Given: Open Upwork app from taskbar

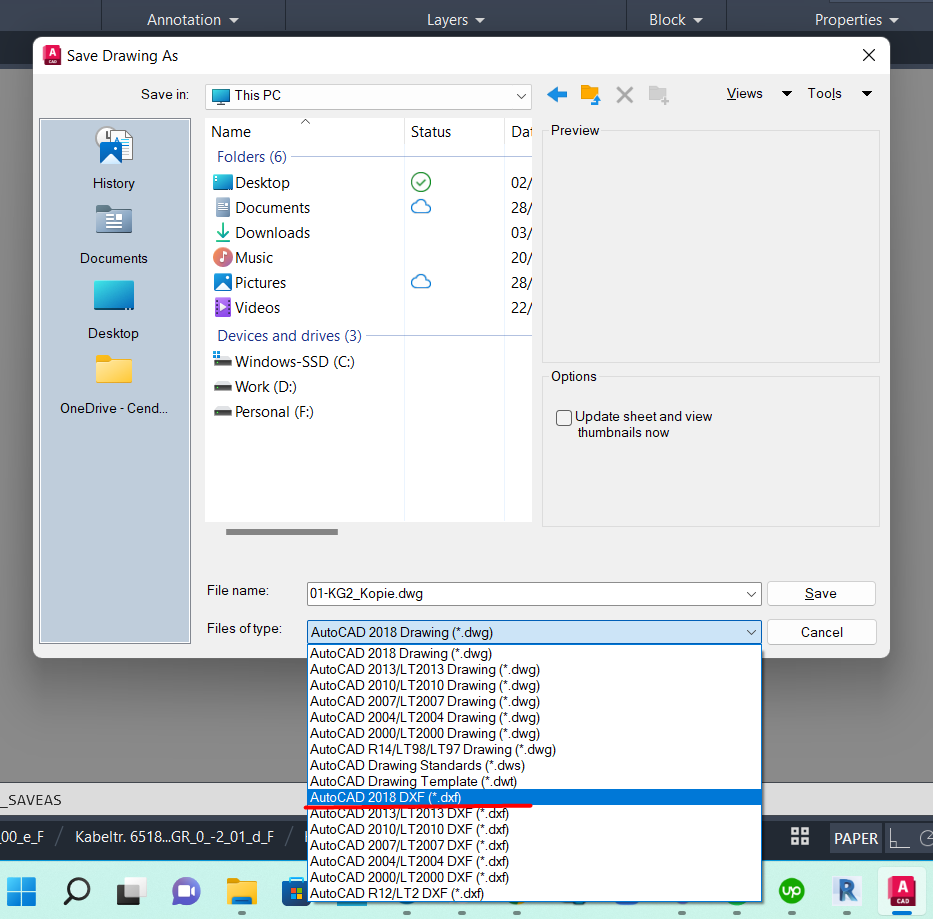Looking at the screenshot, I should [x=791, y=891].
